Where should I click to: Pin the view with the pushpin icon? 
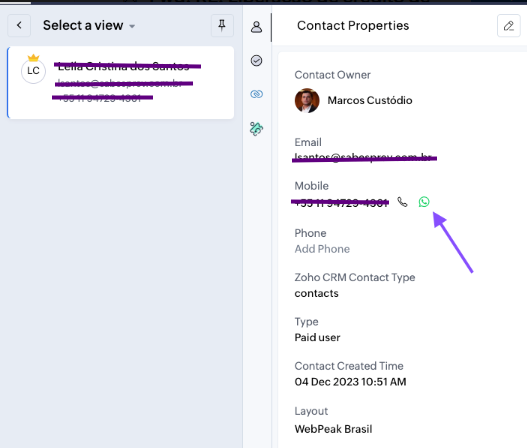[222, 26]
